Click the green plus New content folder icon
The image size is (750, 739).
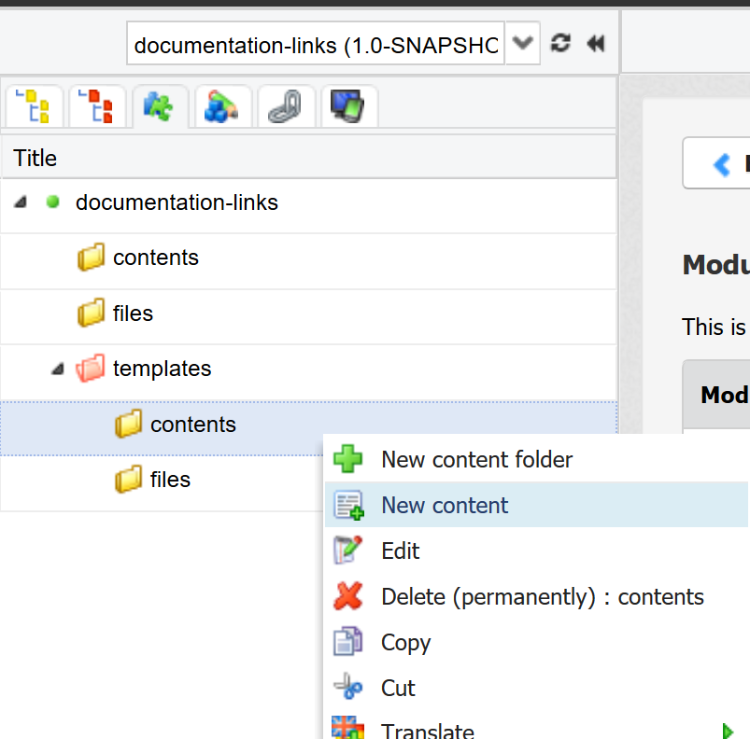coord(348,459)
